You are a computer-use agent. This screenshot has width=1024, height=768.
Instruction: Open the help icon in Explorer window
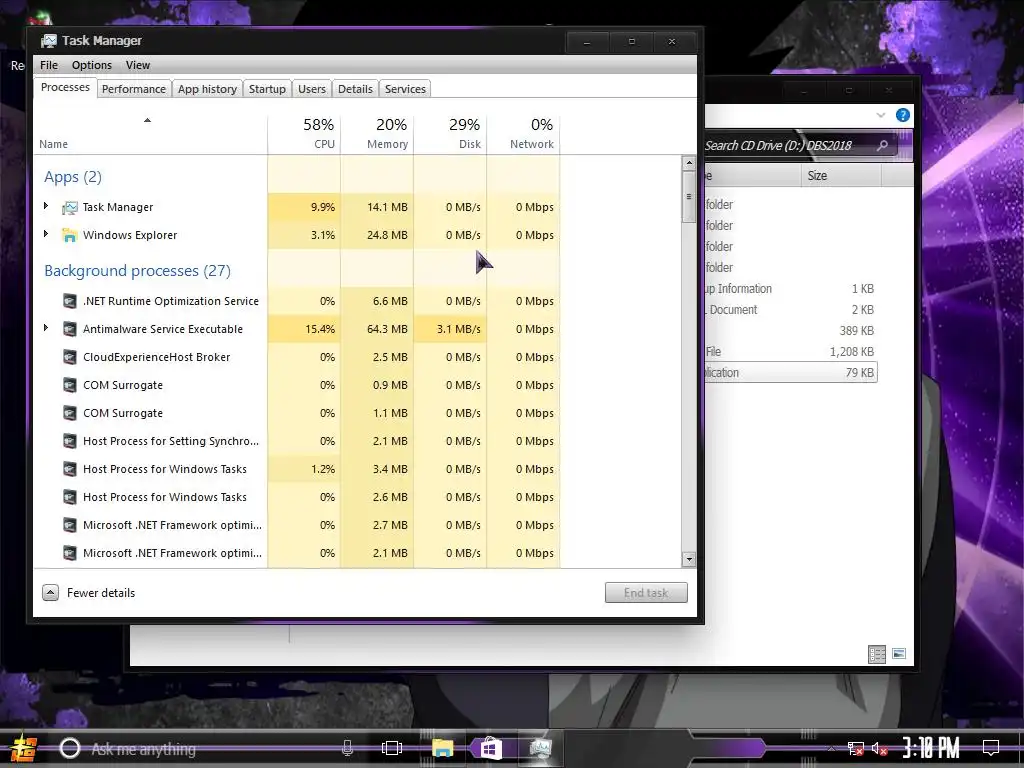[x=903, y=116]
